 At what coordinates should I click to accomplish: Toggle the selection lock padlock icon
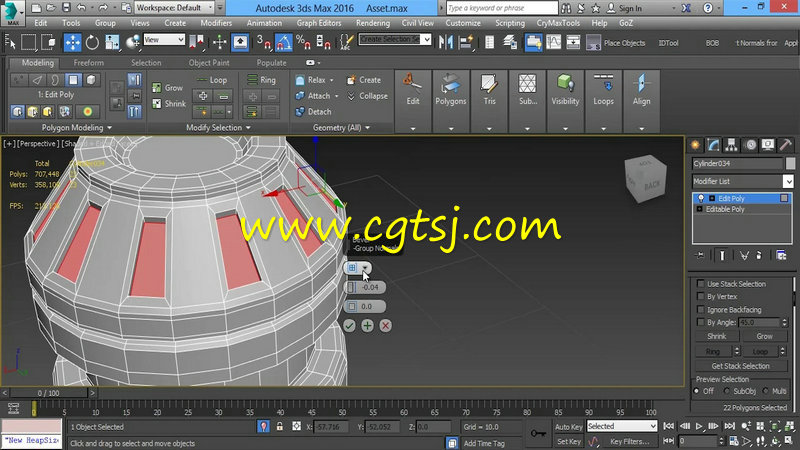(x=280, y=427)
